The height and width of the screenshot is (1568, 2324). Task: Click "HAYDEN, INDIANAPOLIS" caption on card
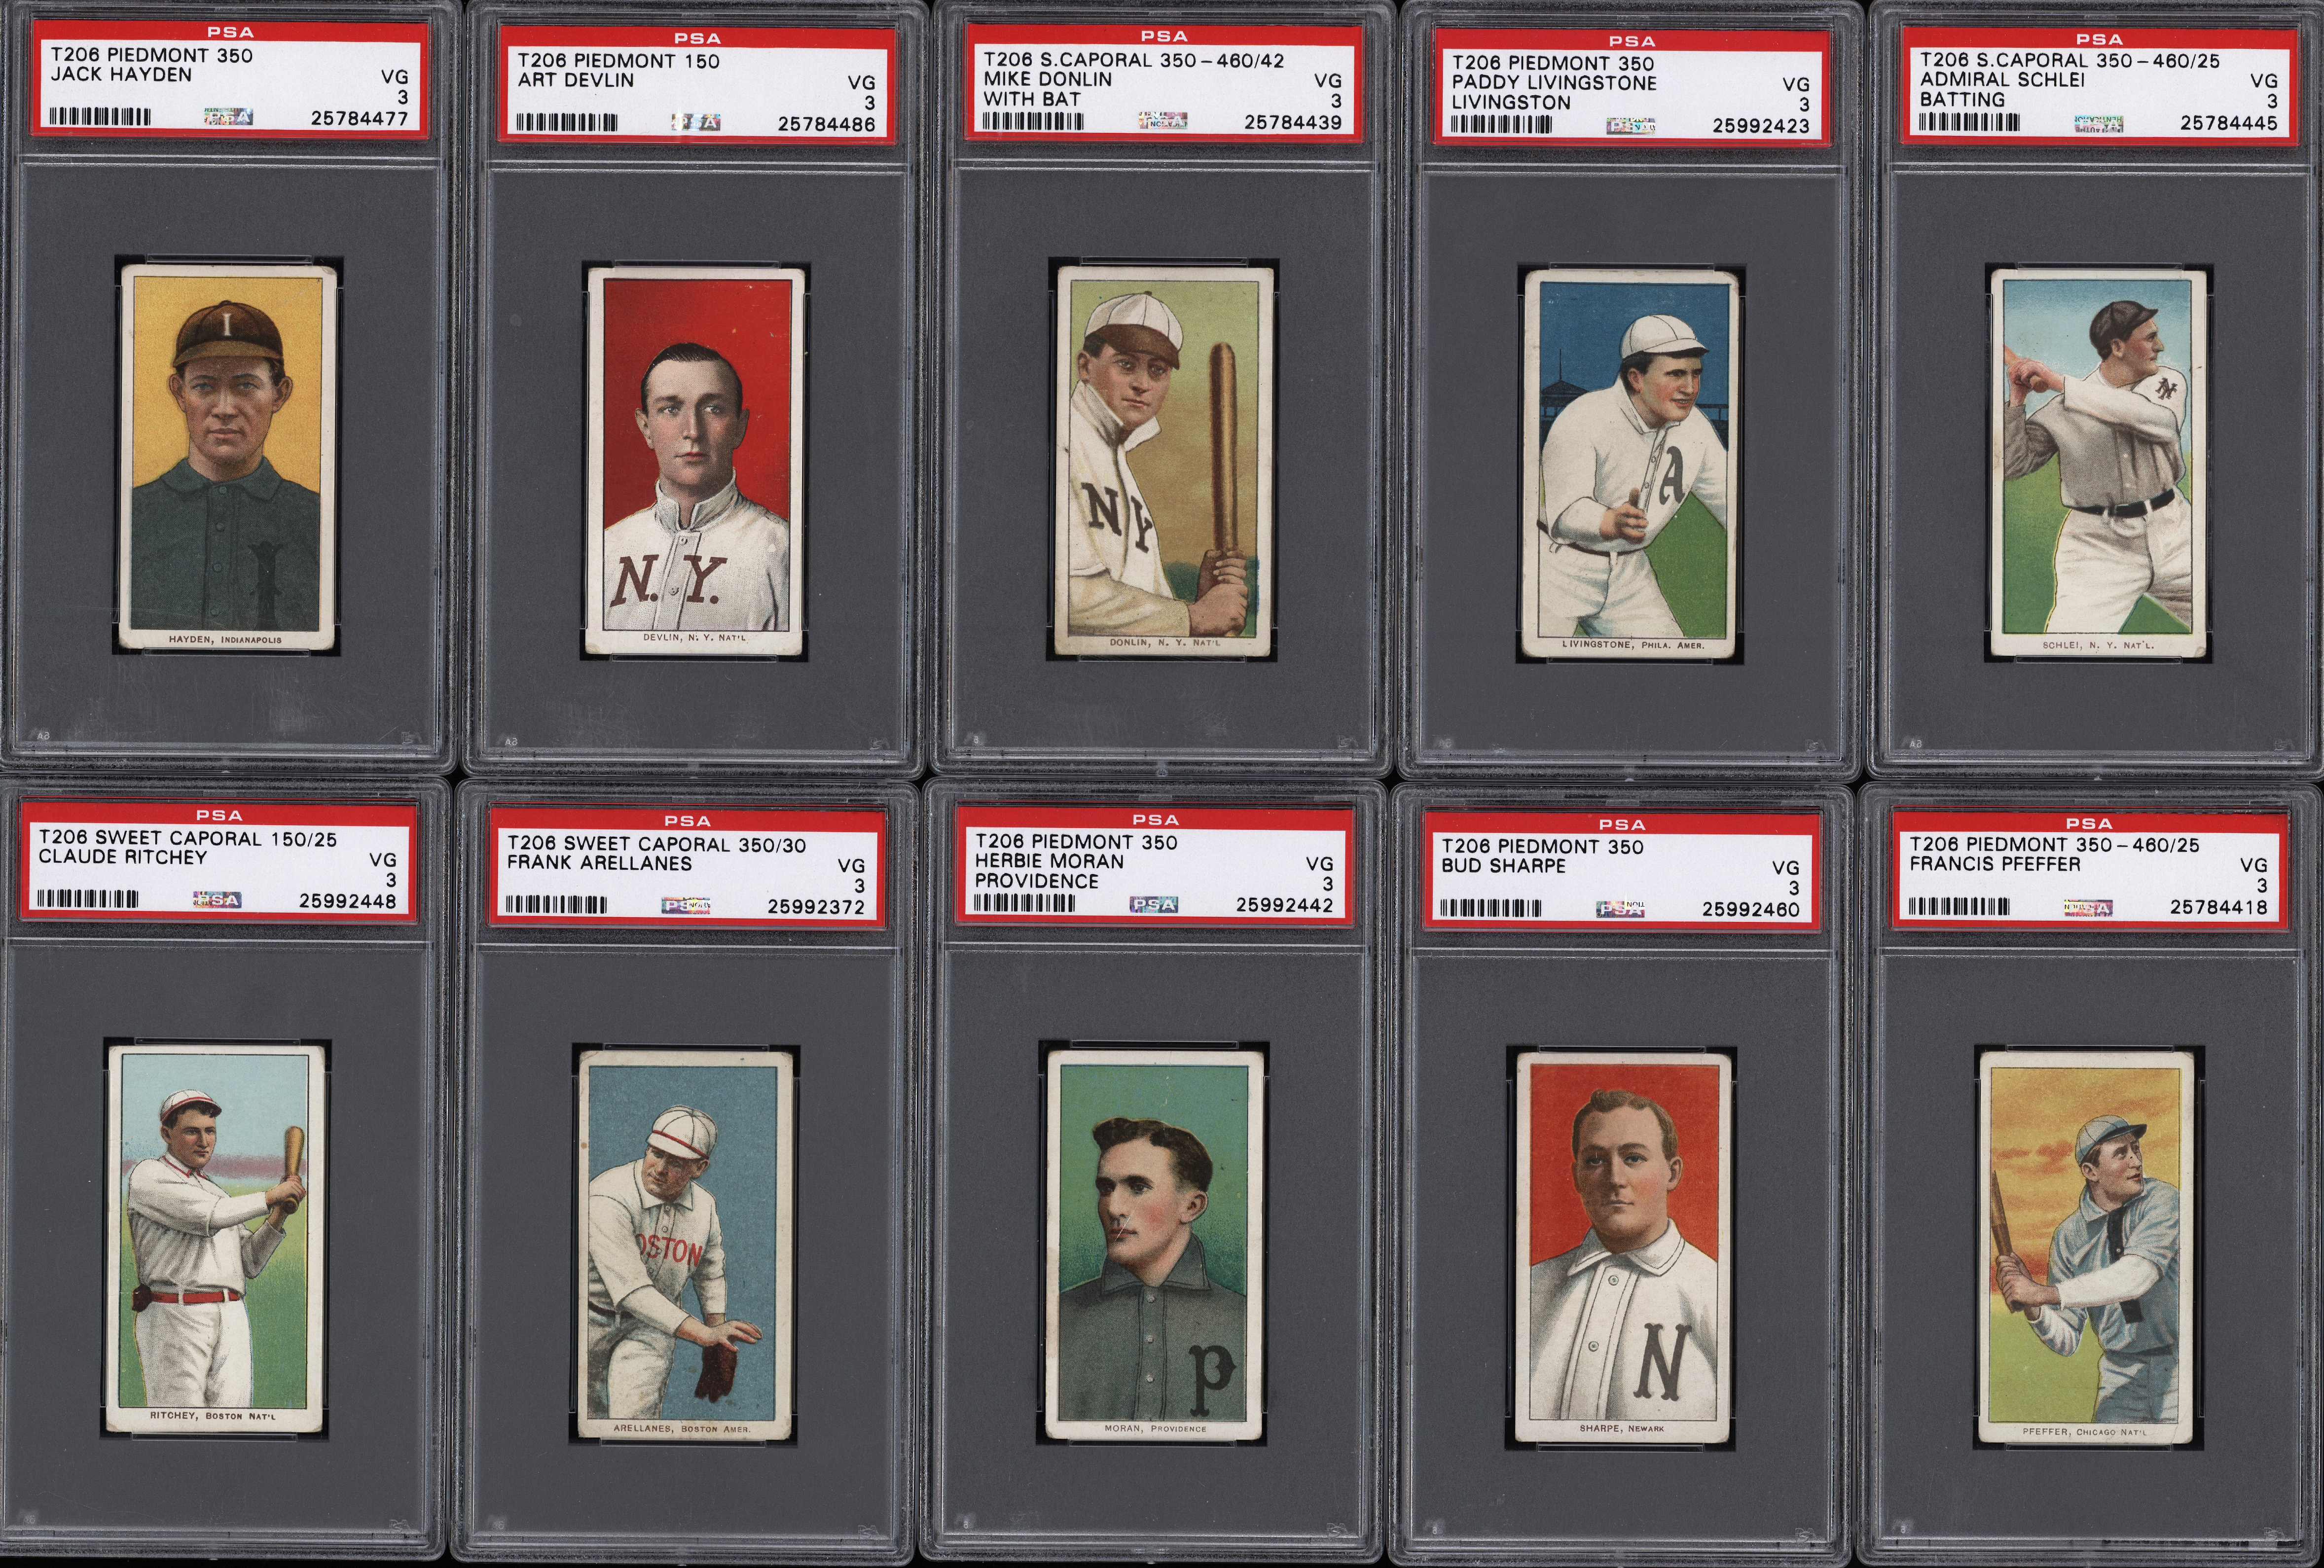coord(225,639)
